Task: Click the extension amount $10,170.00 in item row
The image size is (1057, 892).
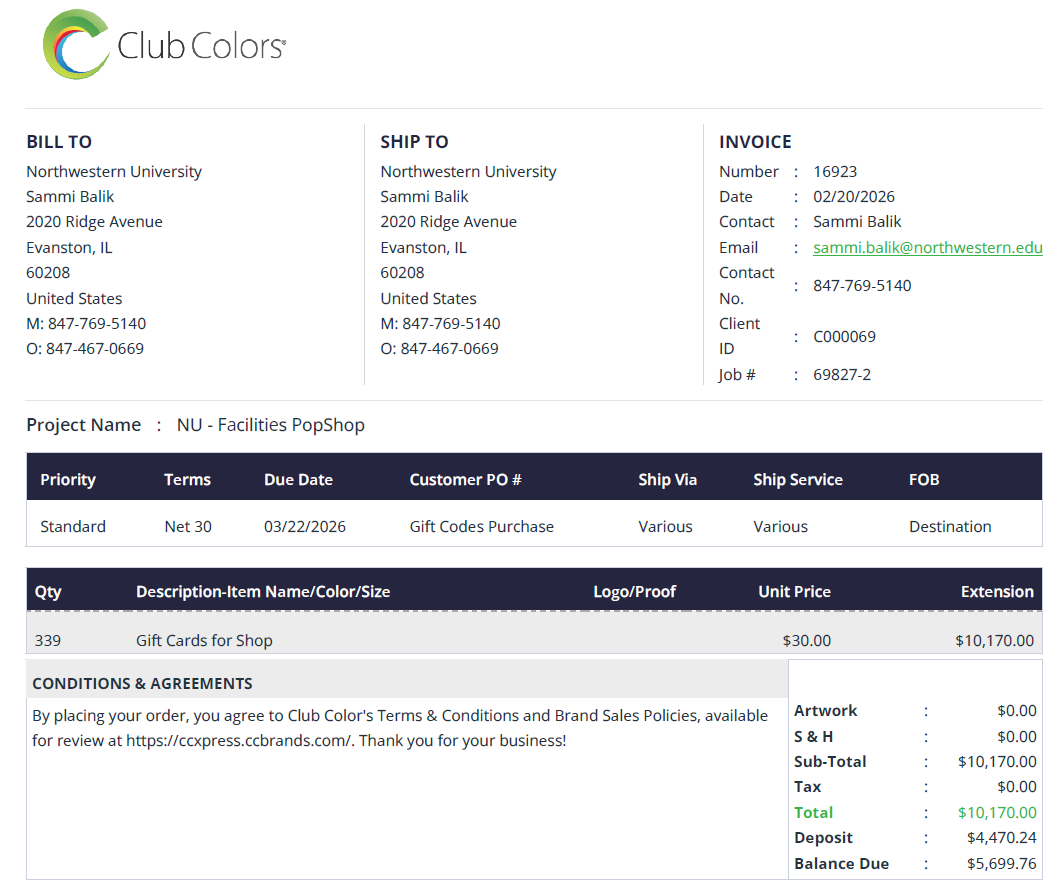Action: [994, 641]
